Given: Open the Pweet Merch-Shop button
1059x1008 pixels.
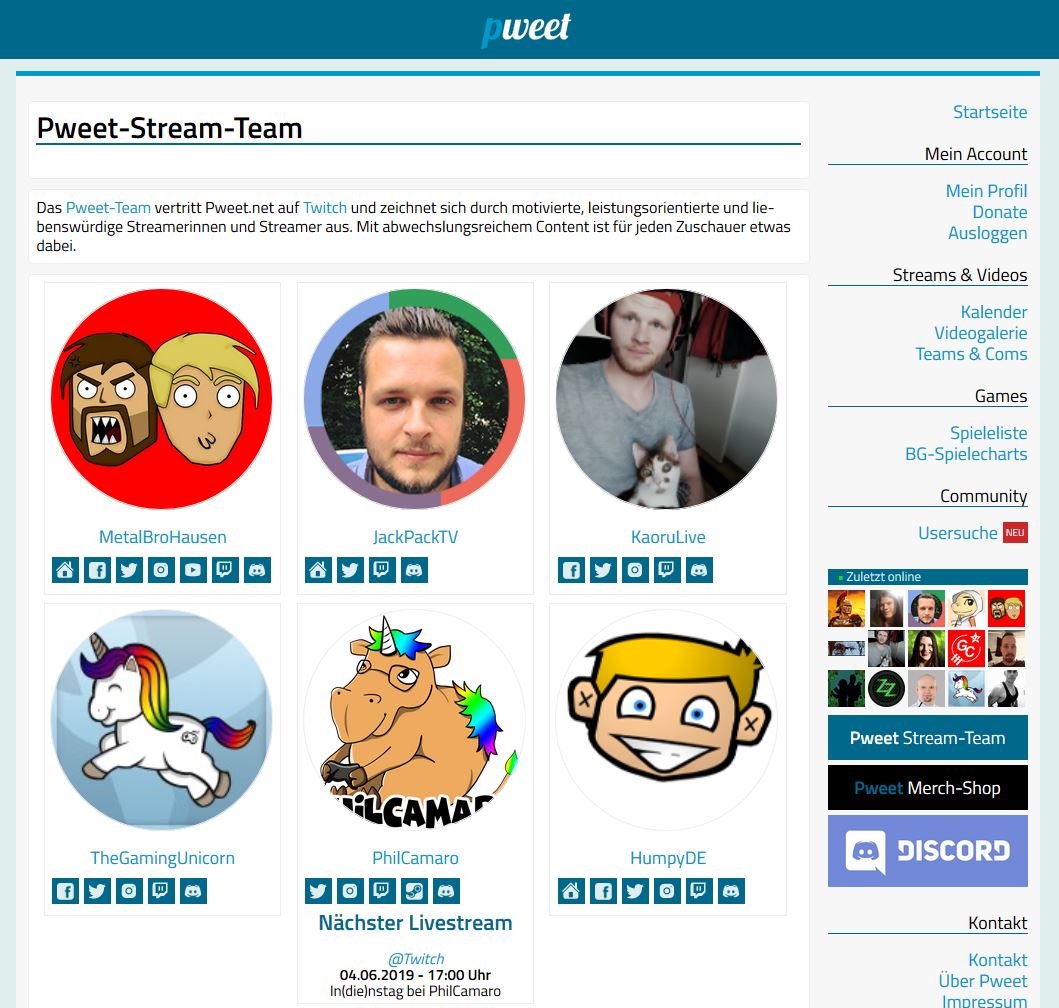Looking at the screenshot, I should click(x=927, y=788).
